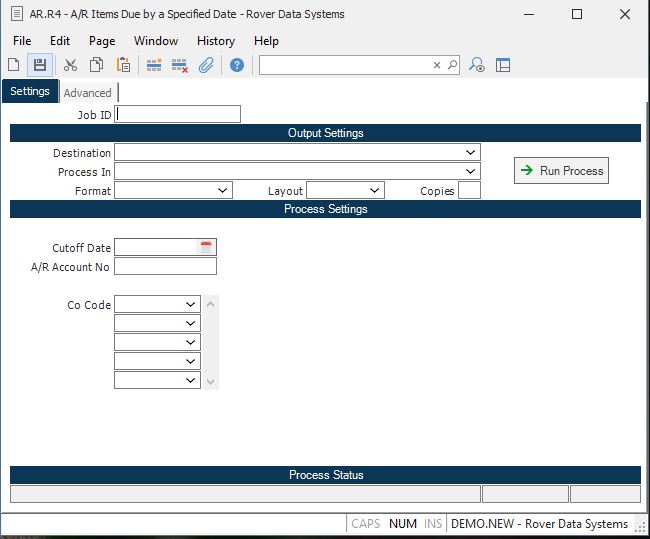
Task: Click the Cut scissors icon
Action: (x=70, y=65)
